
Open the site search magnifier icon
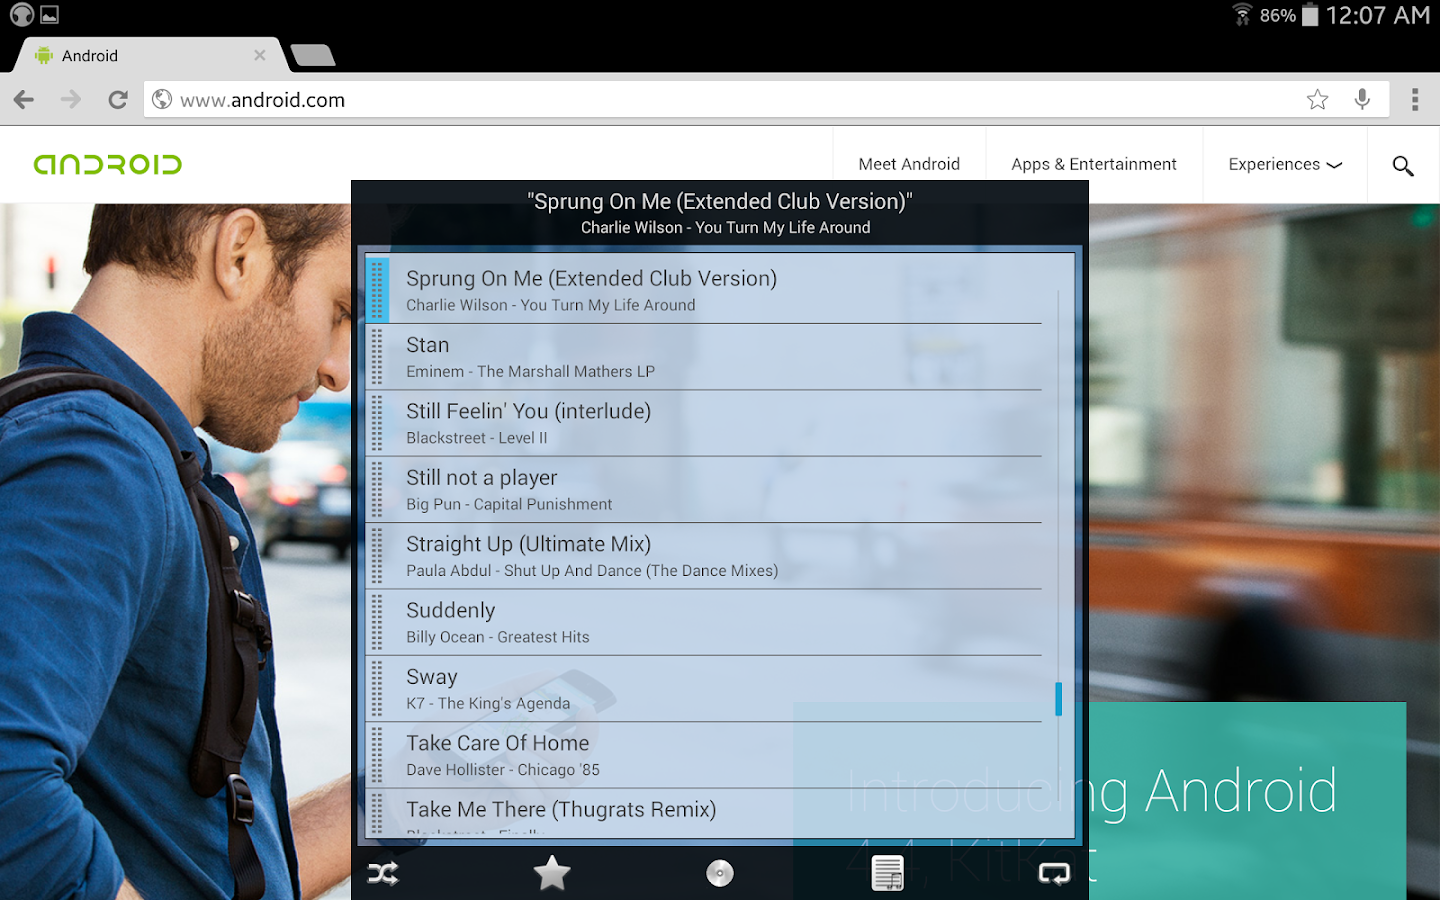1403,165
